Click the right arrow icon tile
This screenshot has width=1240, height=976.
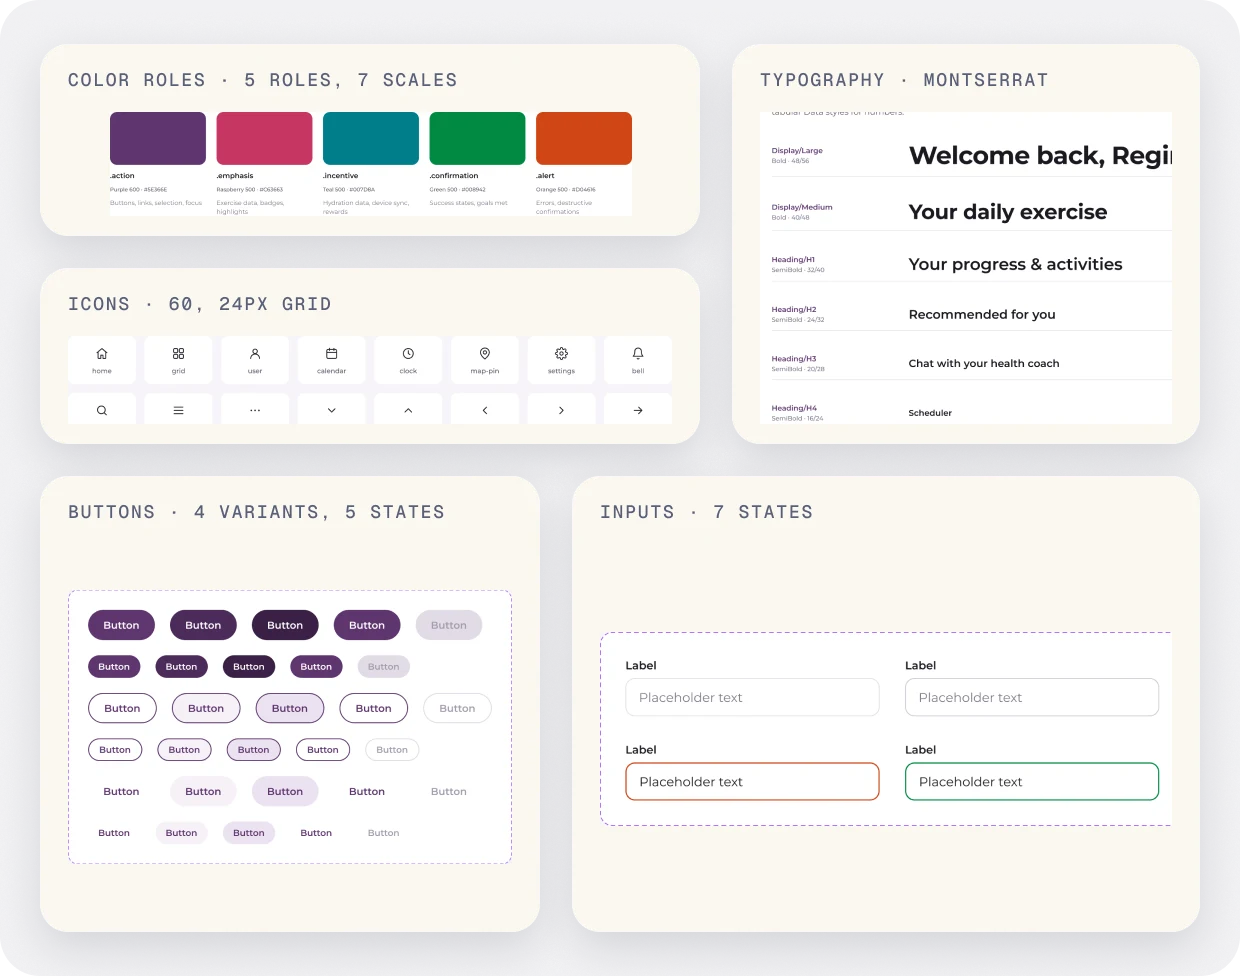tap(638, 409)
